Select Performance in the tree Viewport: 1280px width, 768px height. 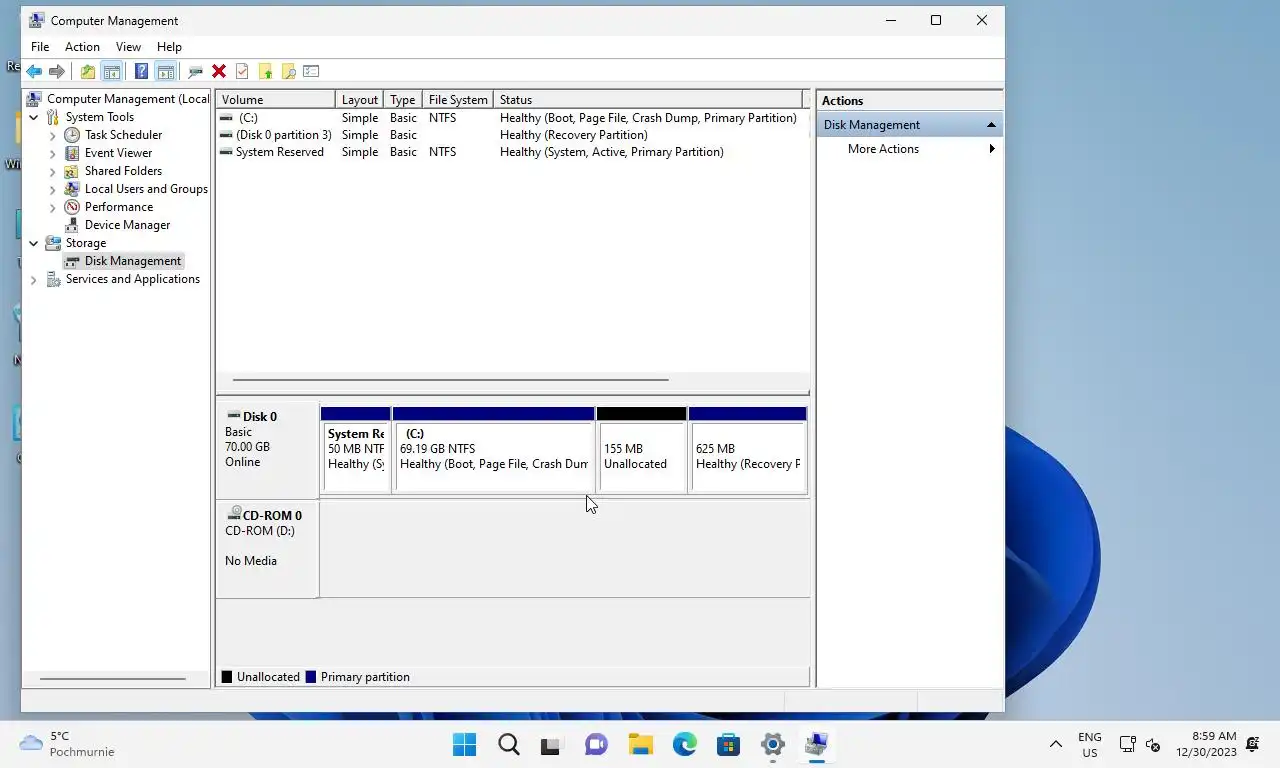click(x=119, y=207)
